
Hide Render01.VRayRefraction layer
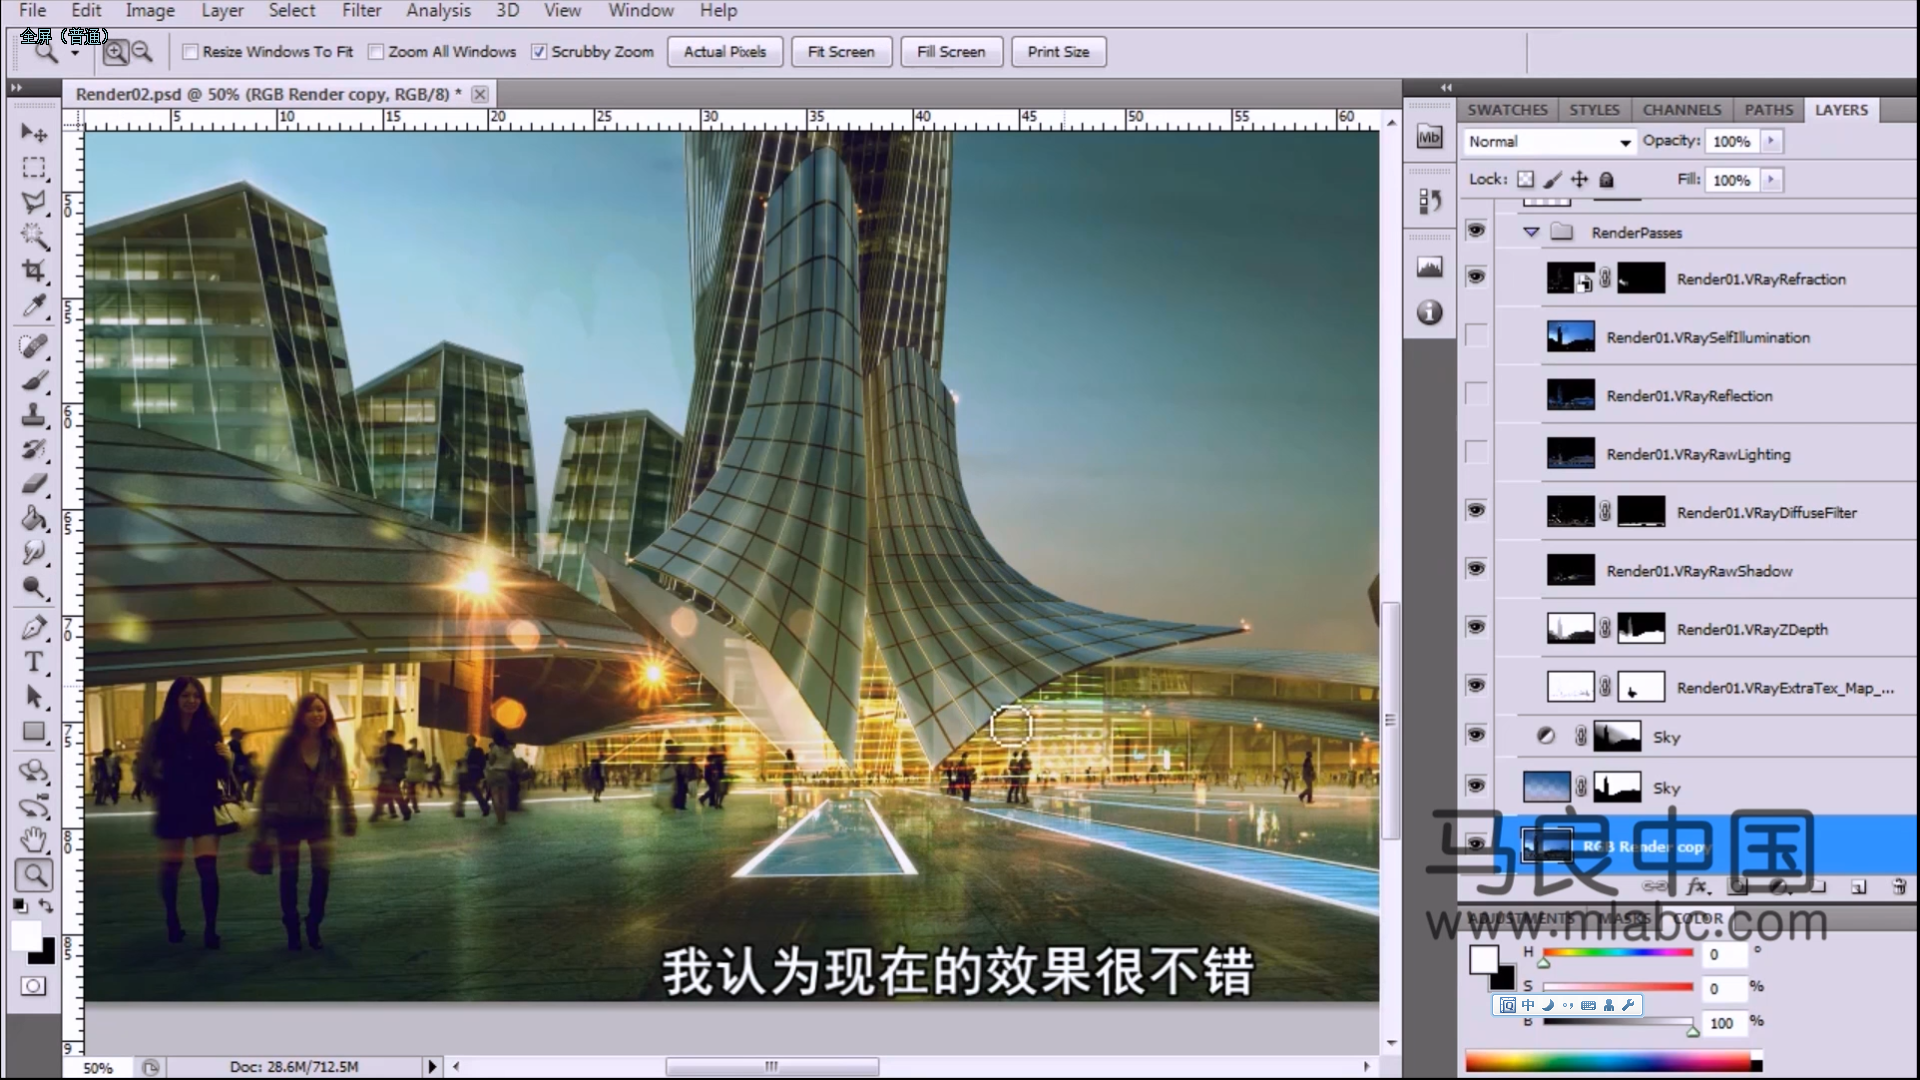point(1476,277)
